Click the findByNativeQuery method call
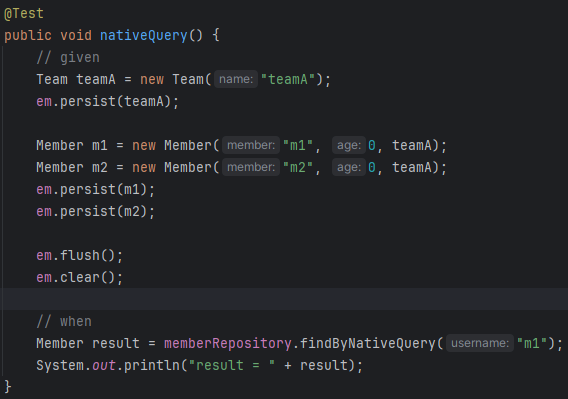Viewport: 568px width, 399px height. point(367,344)
